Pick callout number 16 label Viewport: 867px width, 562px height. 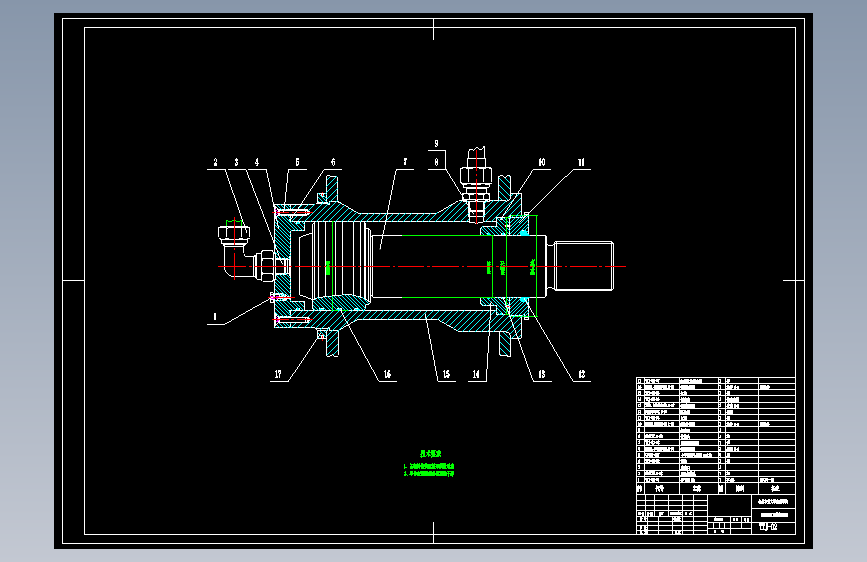(x=387, y=374)
